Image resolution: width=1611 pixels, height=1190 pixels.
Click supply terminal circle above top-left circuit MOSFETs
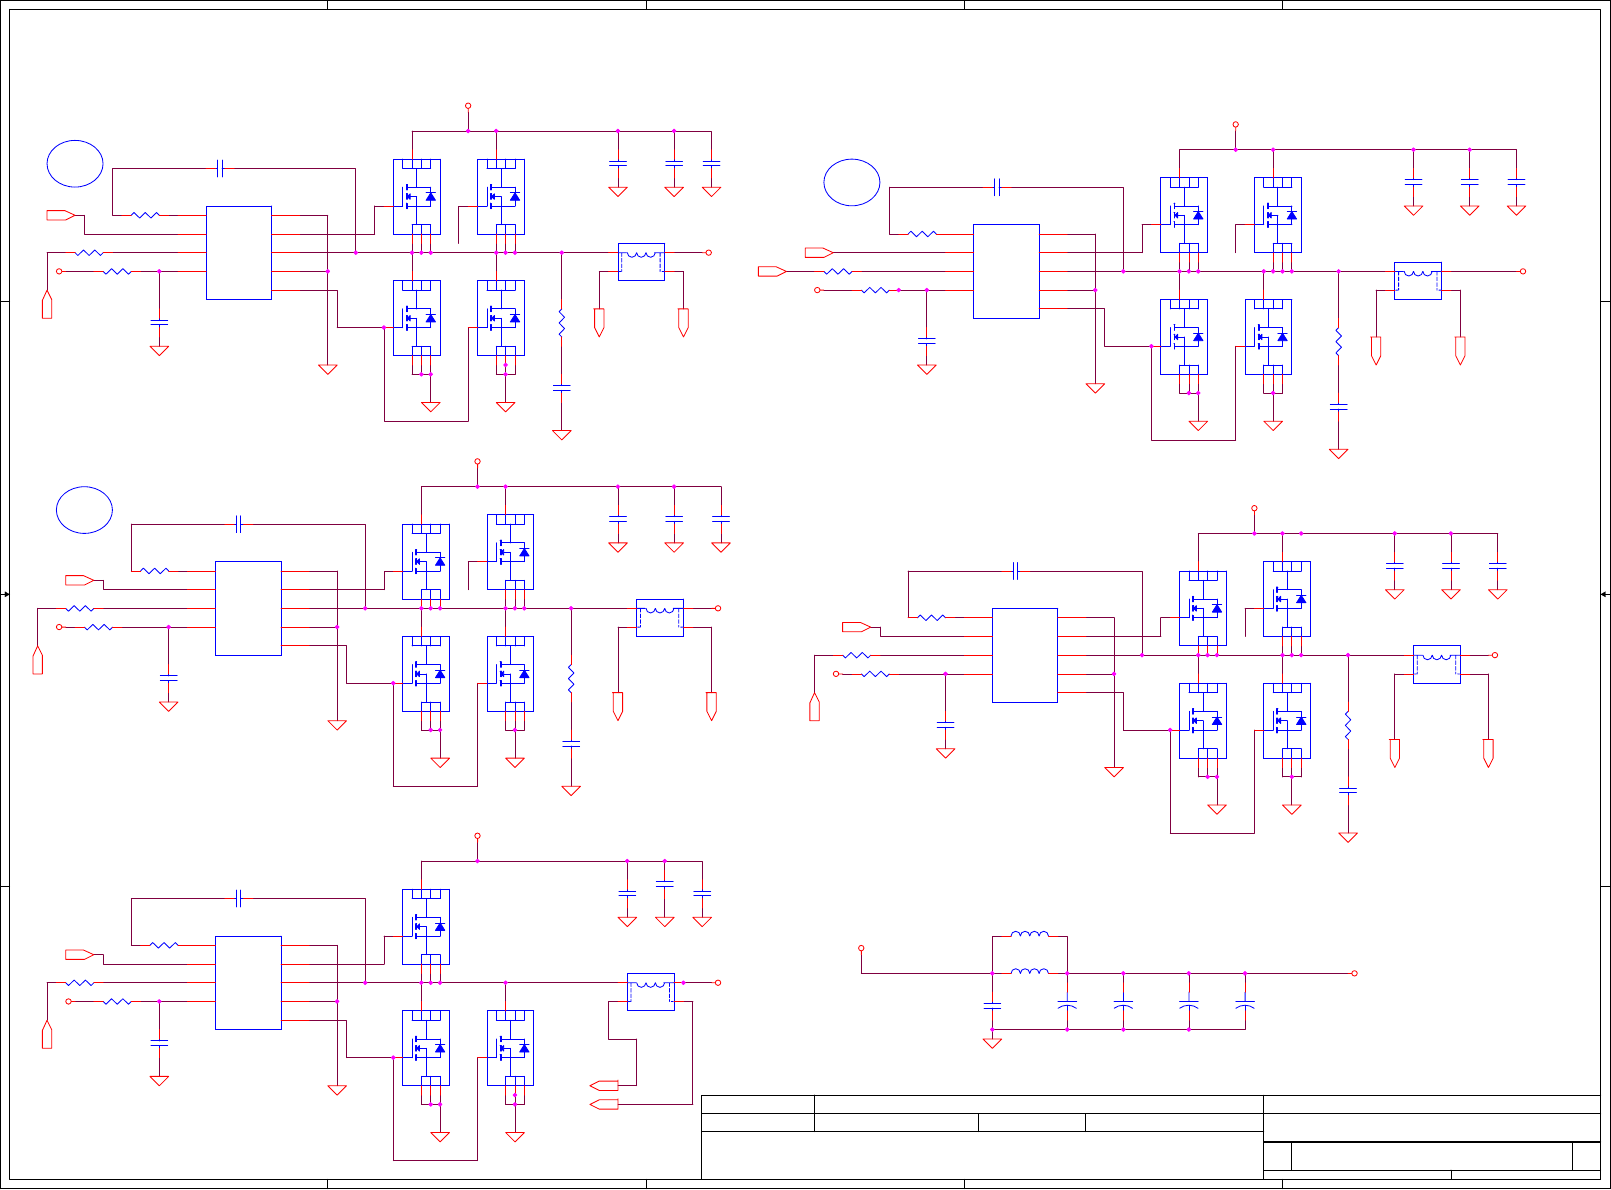point(468,106)
